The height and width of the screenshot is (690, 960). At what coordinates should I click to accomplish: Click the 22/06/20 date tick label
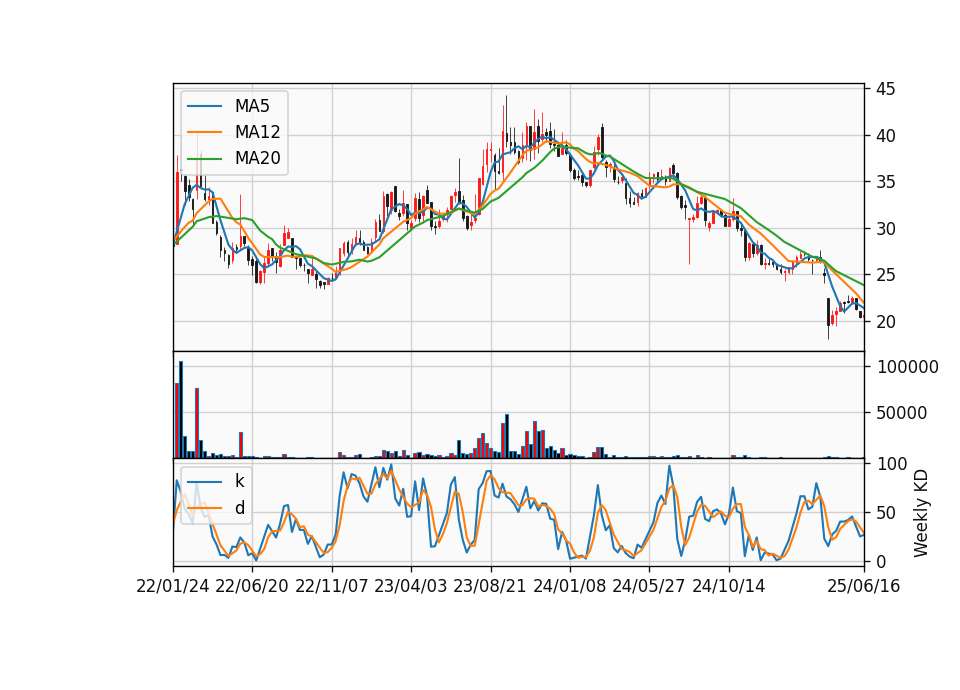(252, 586)
